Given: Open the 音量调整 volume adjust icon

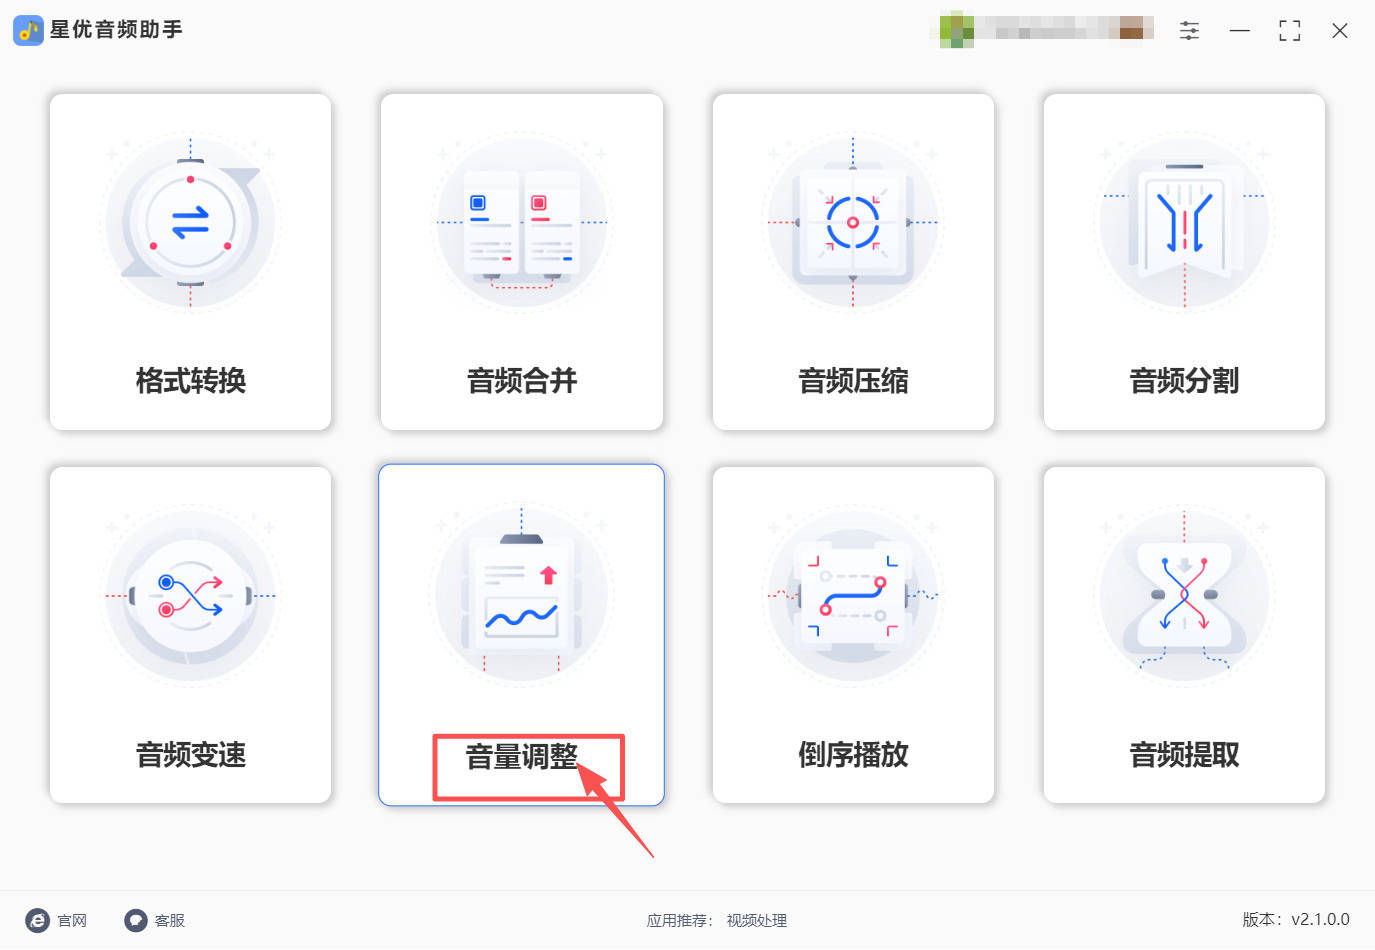Looking at the screenshot, I should pyautogui.click(x=521, y=595).
